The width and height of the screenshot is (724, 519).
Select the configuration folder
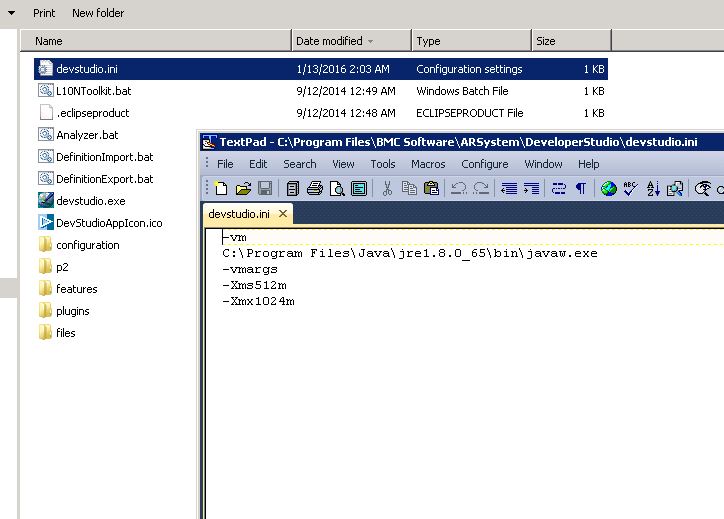[x=87, y=245]
